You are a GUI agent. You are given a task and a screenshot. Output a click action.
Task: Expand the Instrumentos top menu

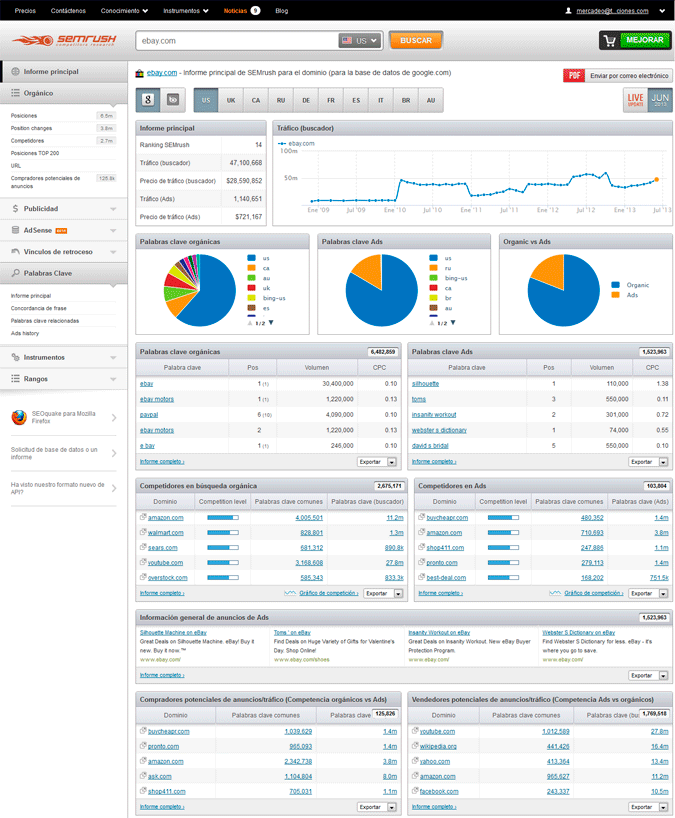pos(186,10)
